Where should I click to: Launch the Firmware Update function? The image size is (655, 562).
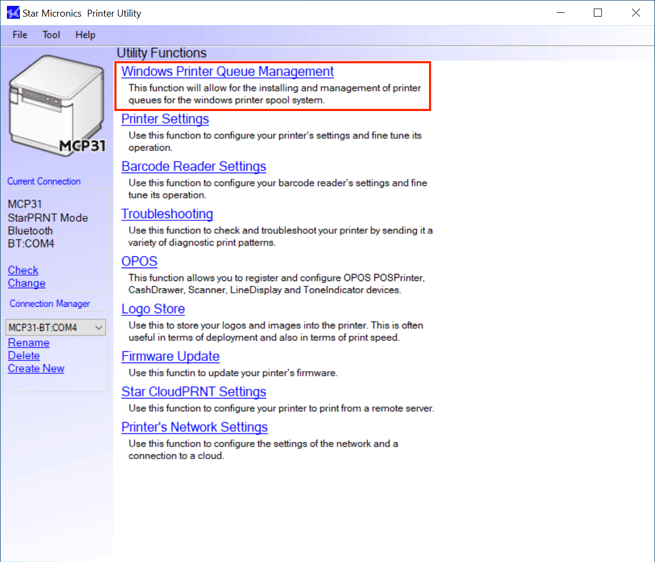point(170,357)
